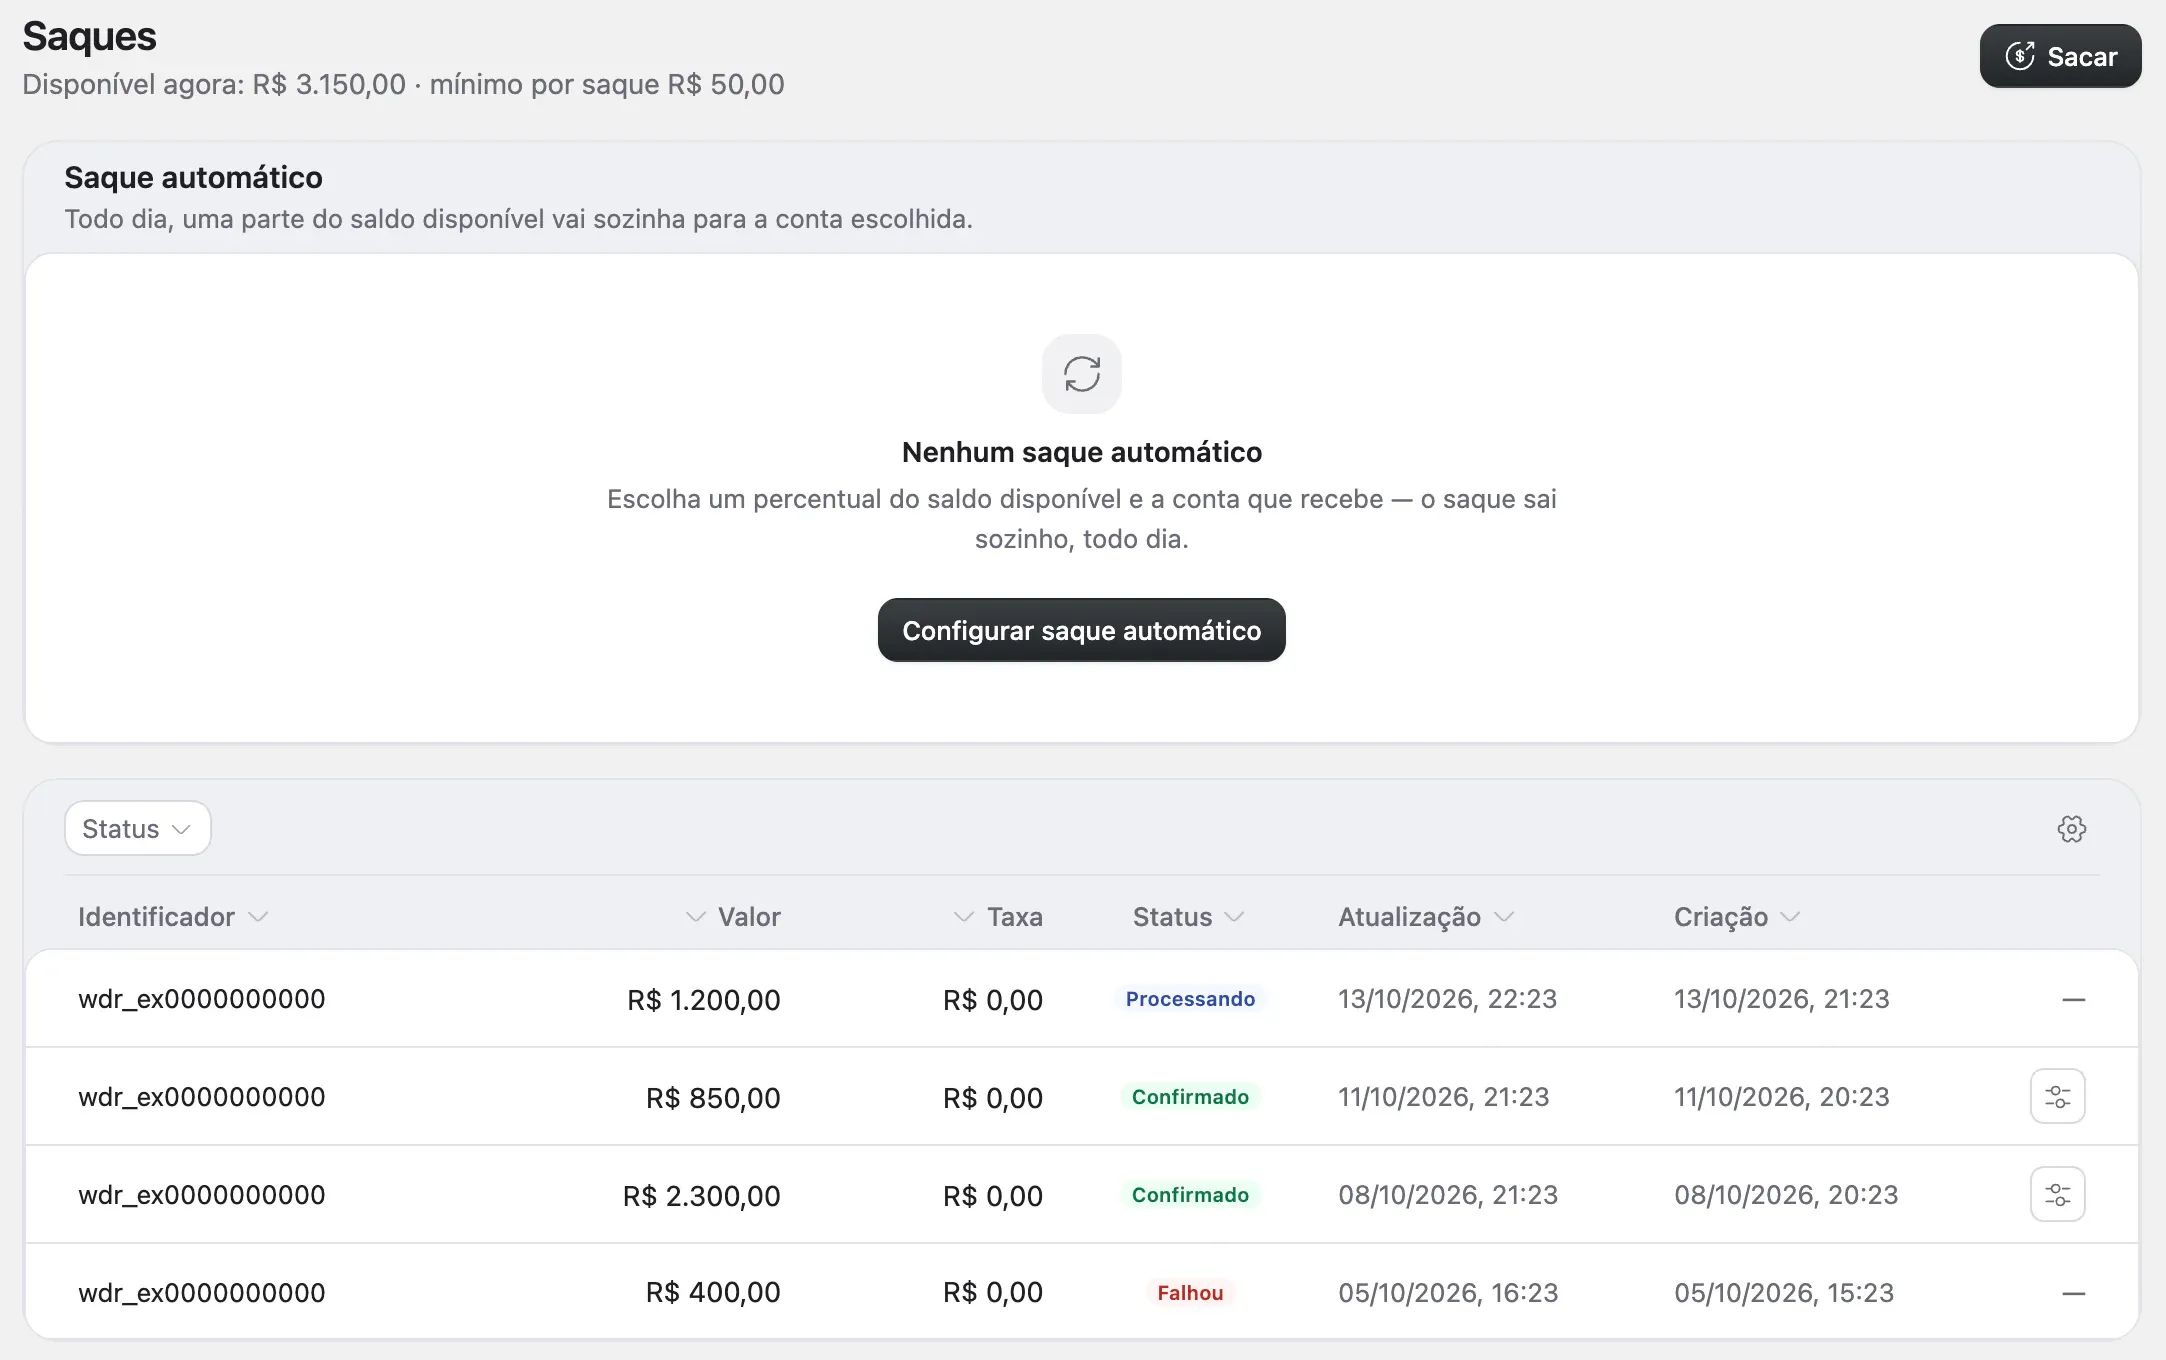Click update date 13/10/2026, 22:23

(x=1448, y=998)
